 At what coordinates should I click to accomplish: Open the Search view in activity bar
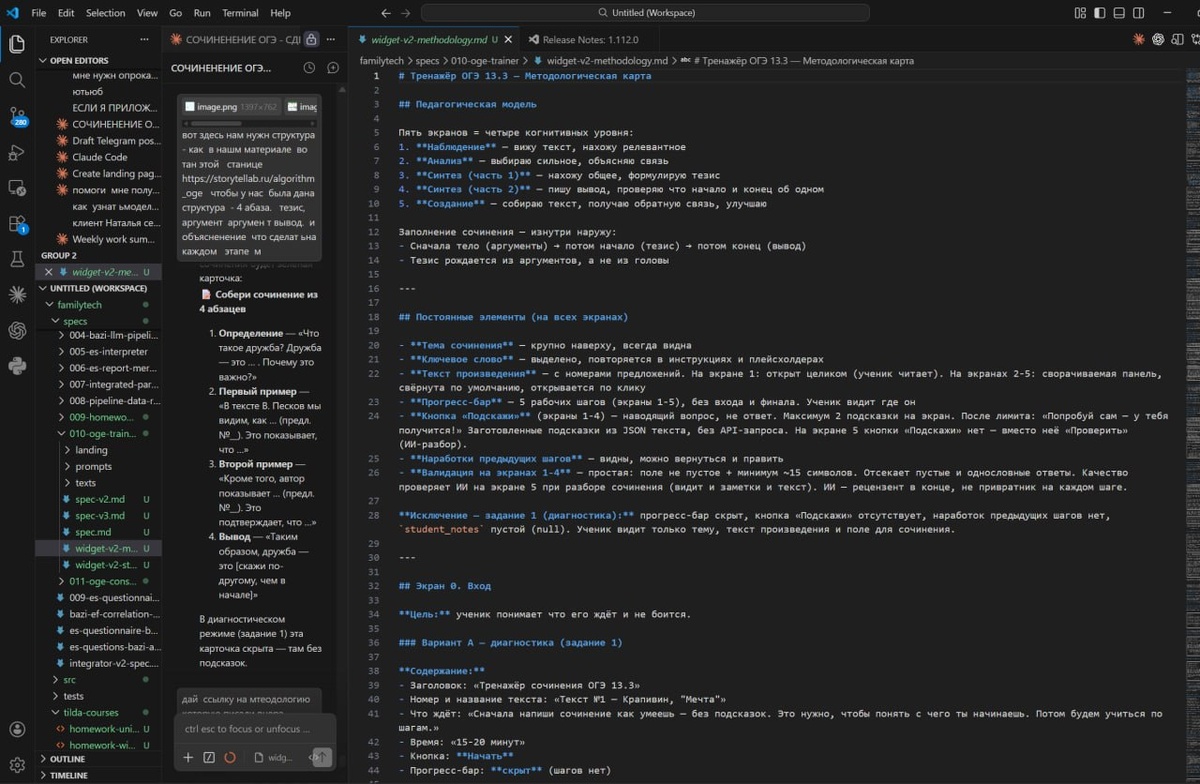click(x=17, y=80)
